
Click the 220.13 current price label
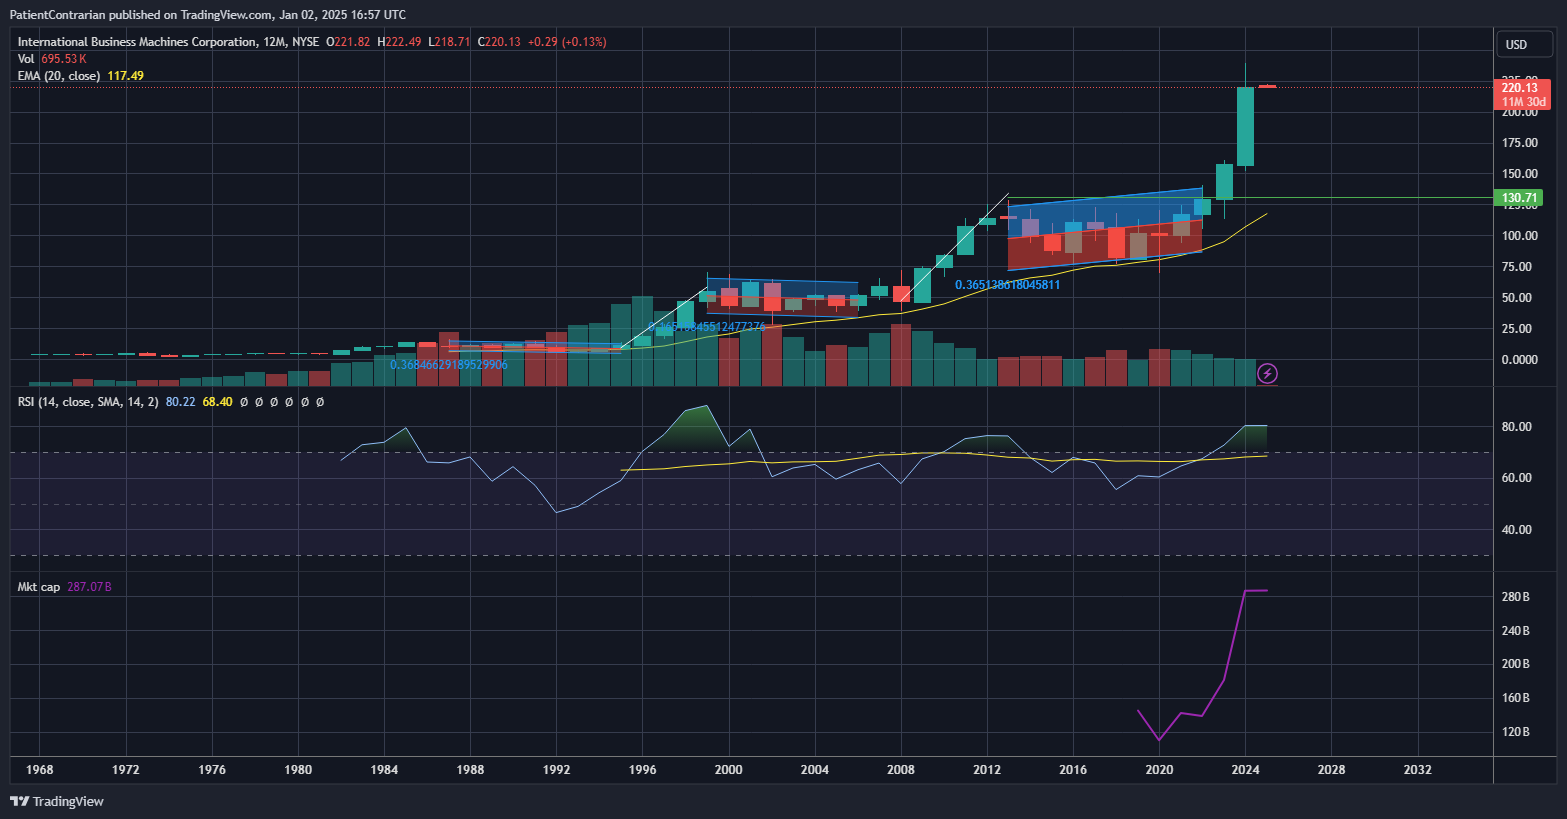[x=1520, y=88]
